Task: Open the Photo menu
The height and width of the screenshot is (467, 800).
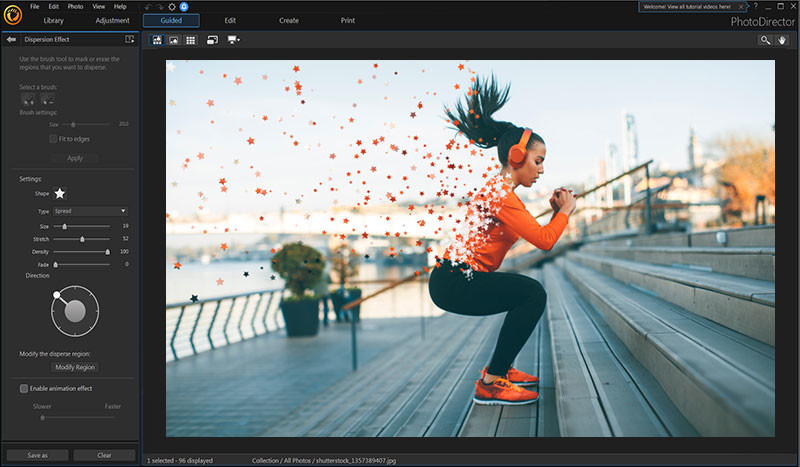Action: tap(75, 7)
